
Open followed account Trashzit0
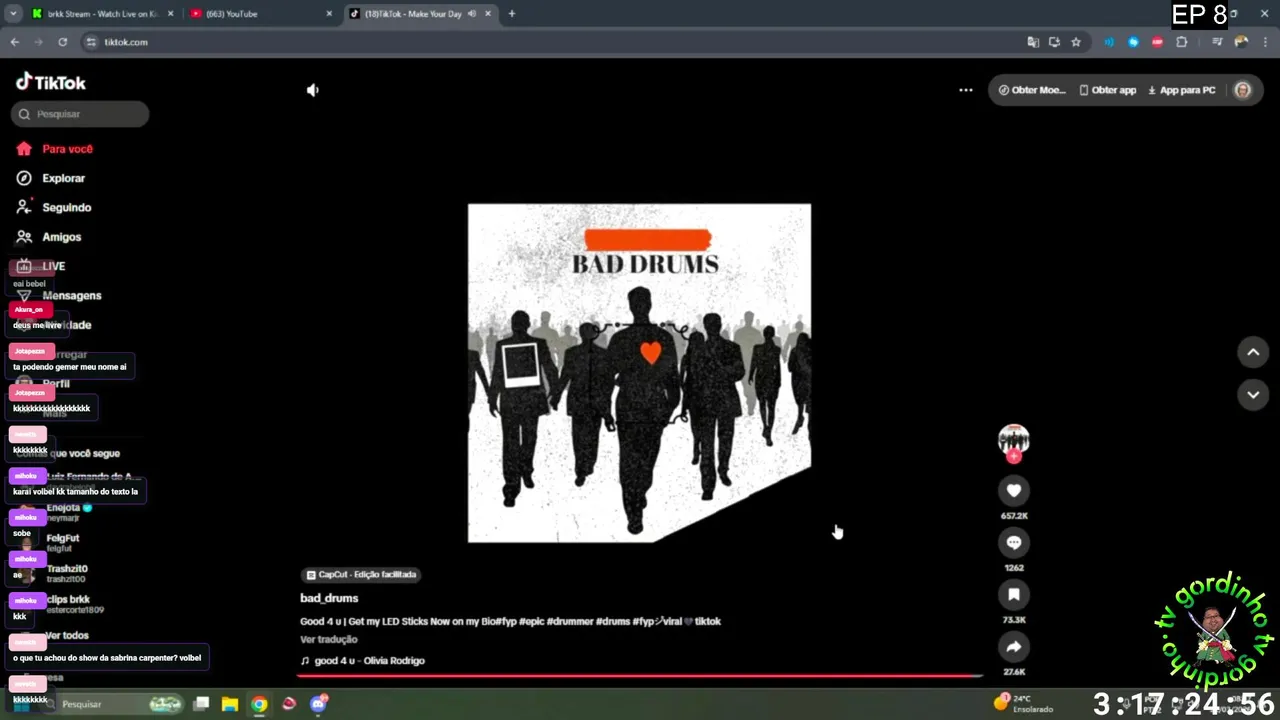(66, 573)
